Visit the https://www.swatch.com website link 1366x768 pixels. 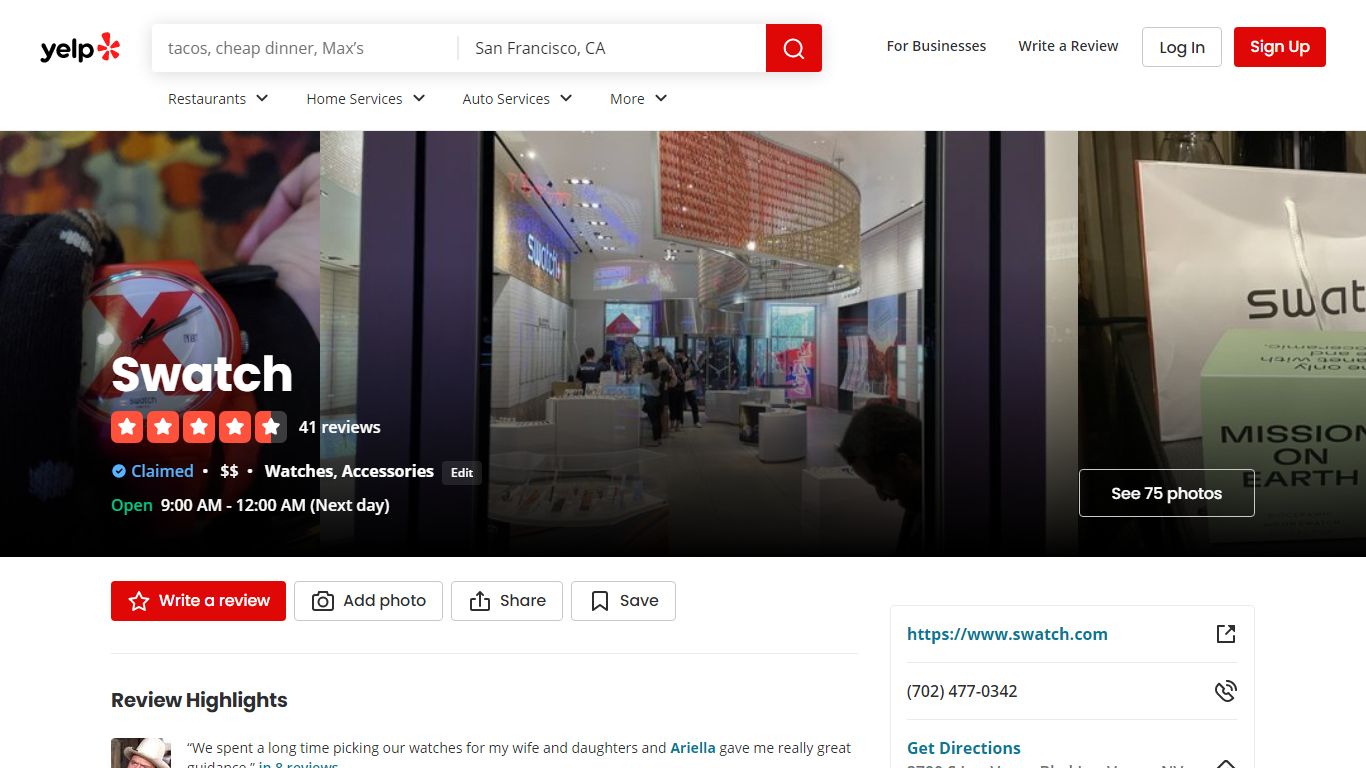click(x=1007, y=634)
